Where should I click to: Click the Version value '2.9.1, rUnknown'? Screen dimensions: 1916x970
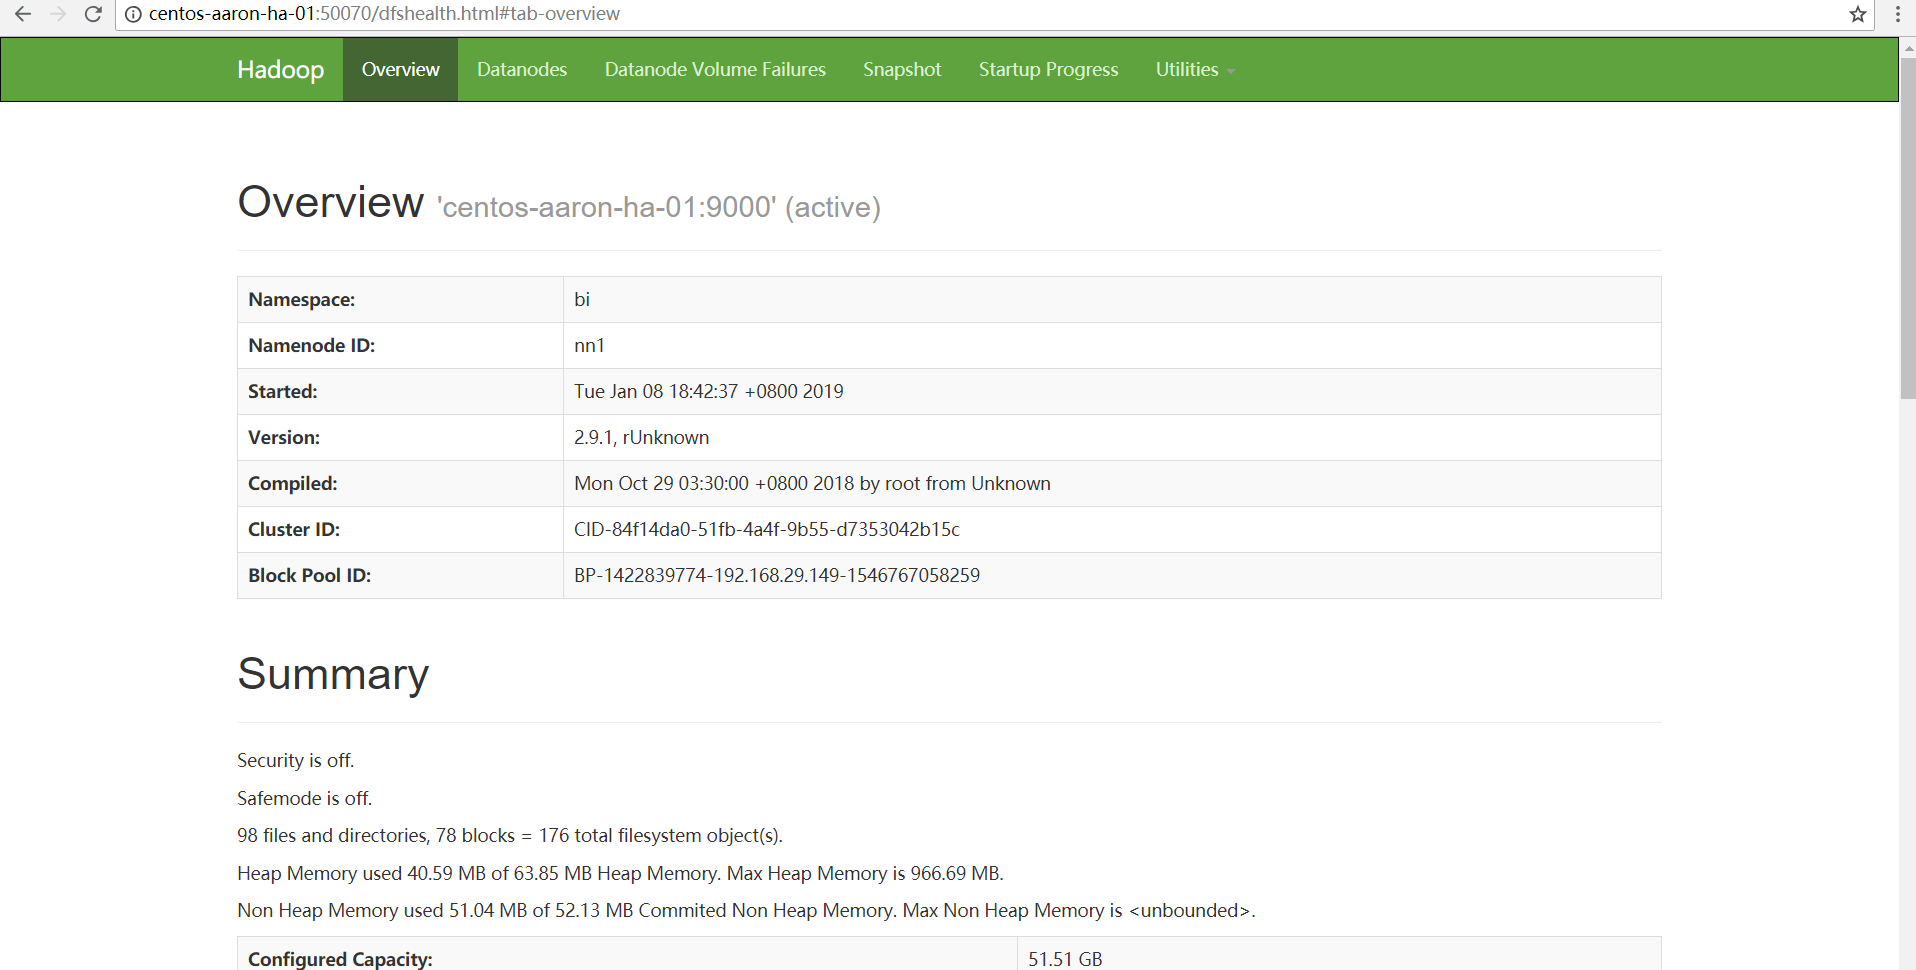641,437
